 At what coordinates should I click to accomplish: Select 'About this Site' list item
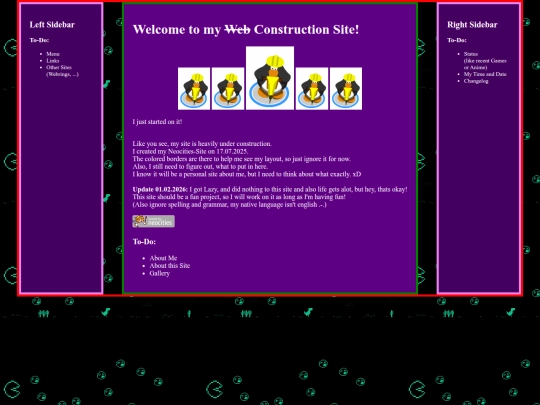coord(170,266)
